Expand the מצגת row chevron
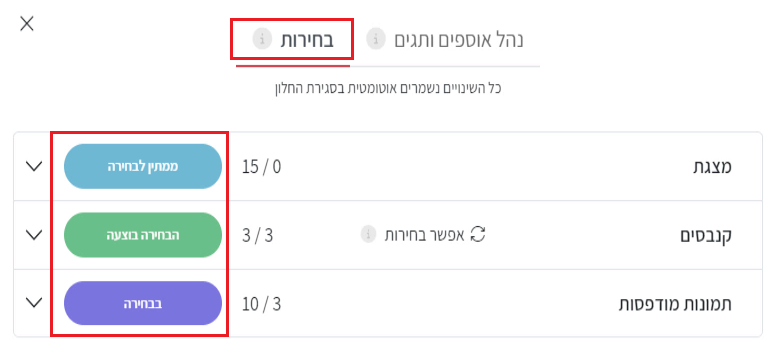 (34, 167)
